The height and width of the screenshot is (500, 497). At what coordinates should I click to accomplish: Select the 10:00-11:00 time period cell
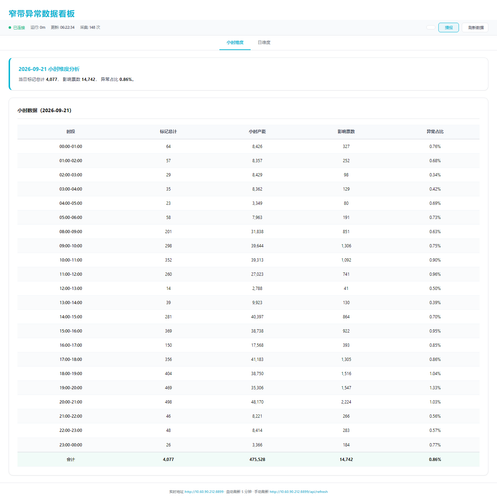71,260
